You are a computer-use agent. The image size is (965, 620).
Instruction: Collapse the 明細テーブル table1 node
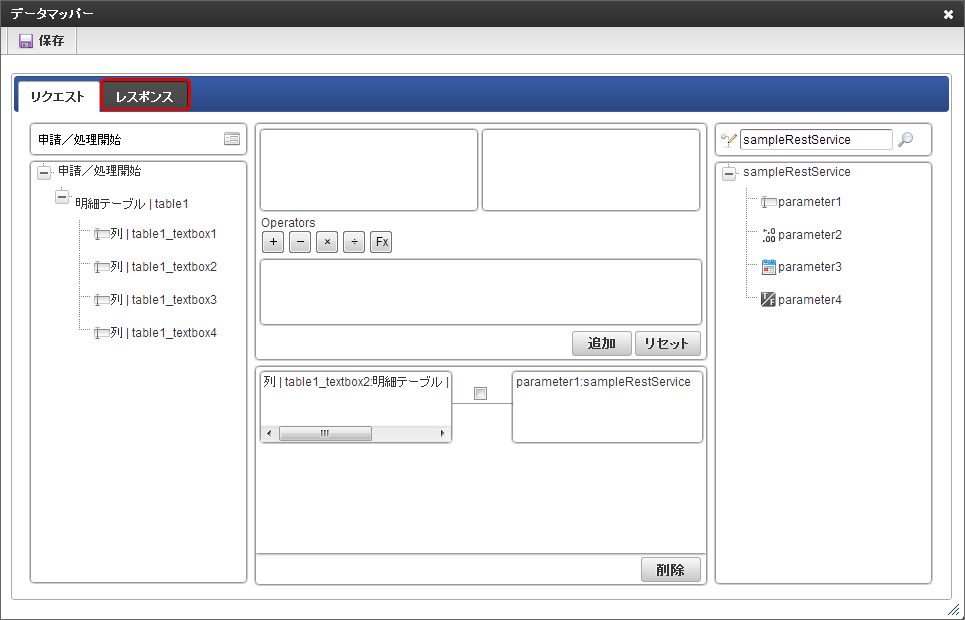(x=62, y=197)
